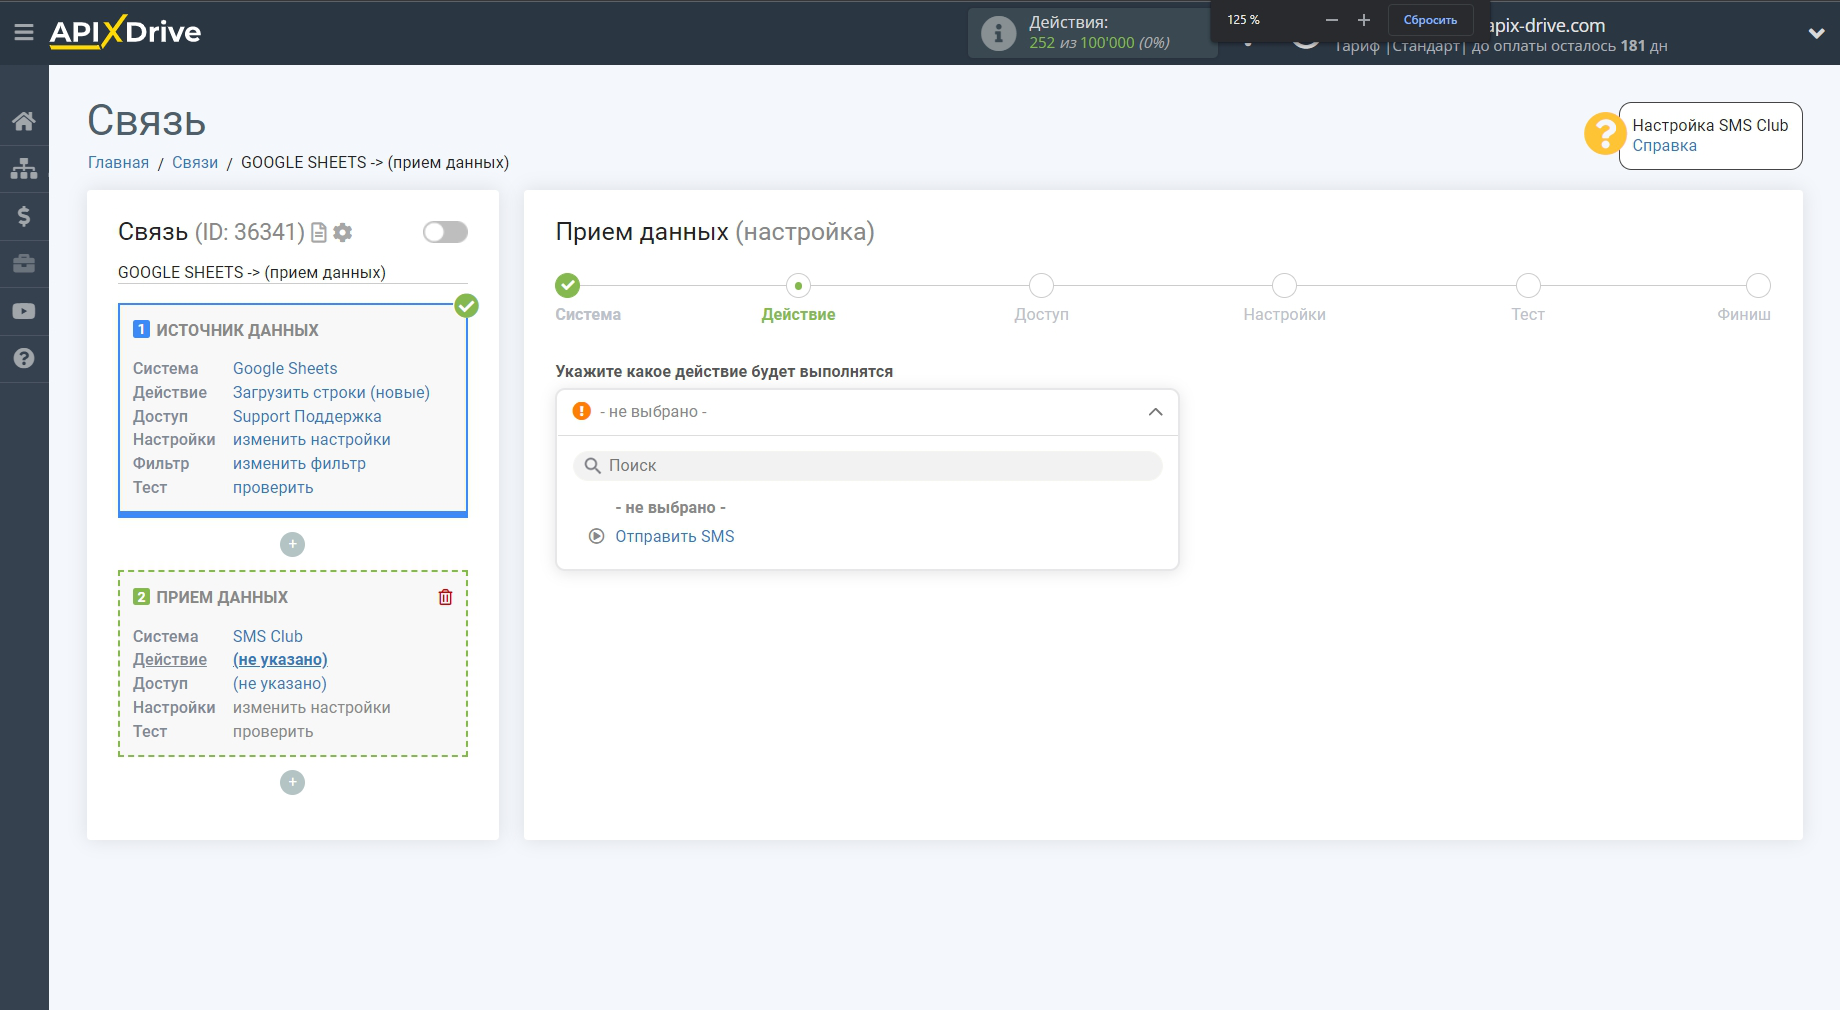Open connection settings gear icon

343,232
